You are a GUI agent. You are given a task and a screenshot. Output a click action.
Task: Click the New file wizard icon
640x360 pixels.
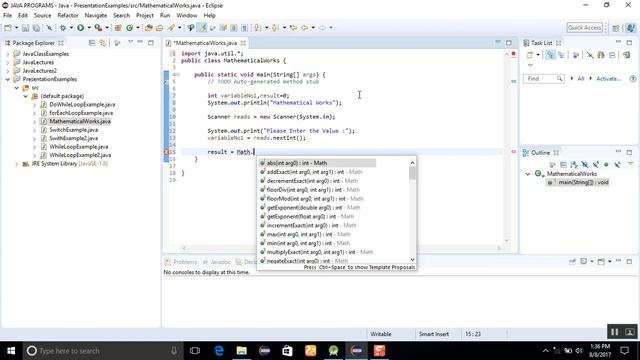8,28
